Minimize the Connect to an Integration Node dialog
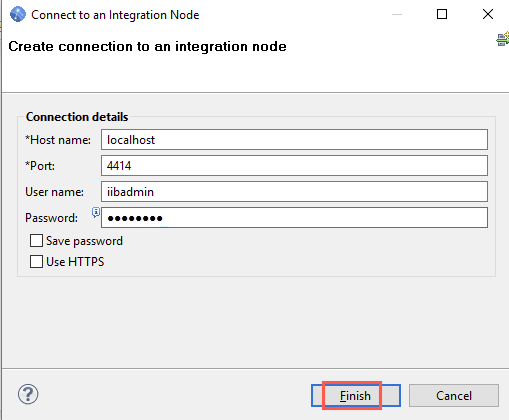Screen dimensions: 509x420 click(x=397, y=14)
